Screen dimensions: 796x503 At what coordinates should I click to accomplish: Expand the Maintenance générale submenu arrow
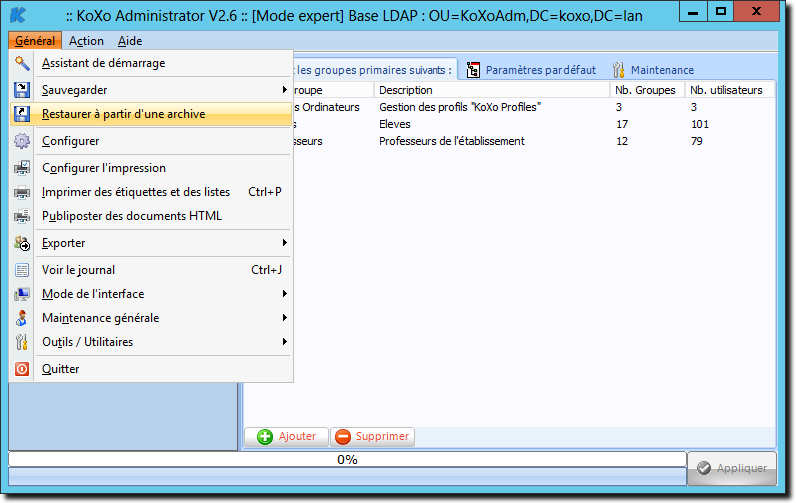pos(285,317)
